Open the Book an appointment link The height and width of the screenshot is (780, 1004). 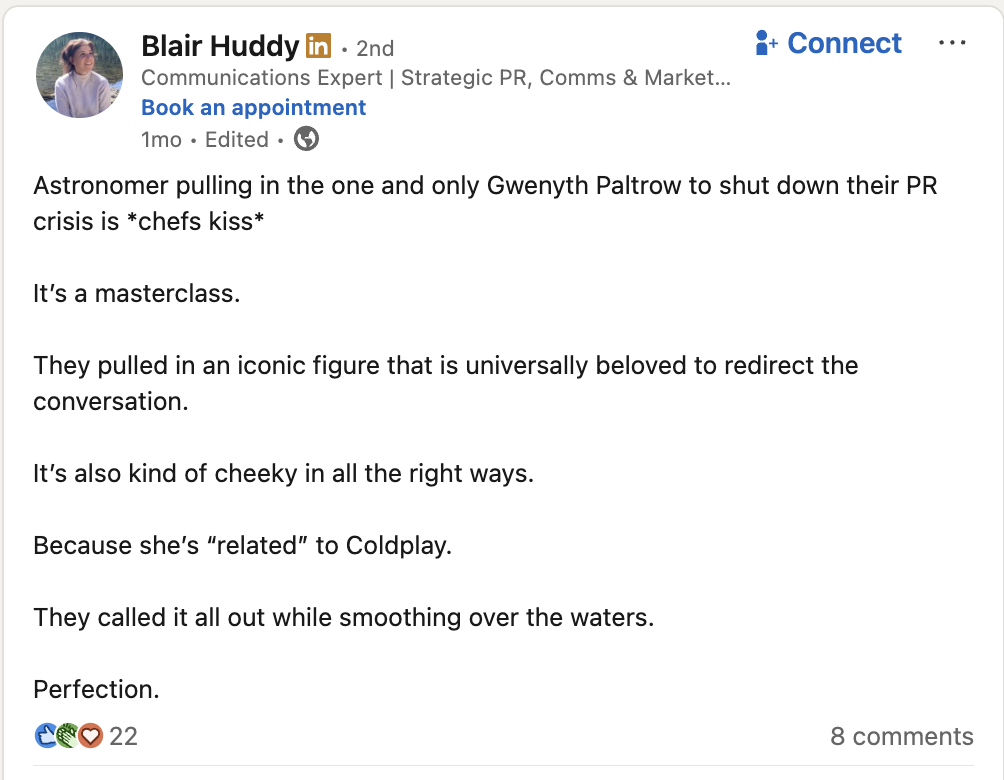tap(253, 107)
